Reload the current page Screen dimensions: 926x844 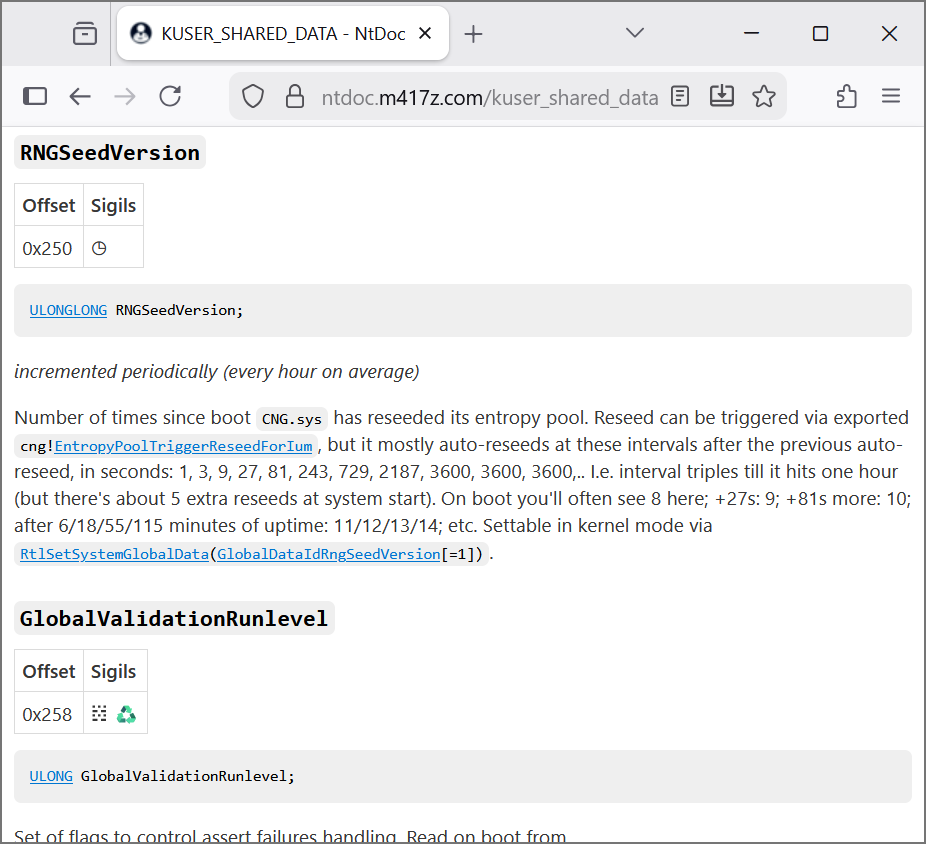170,96
